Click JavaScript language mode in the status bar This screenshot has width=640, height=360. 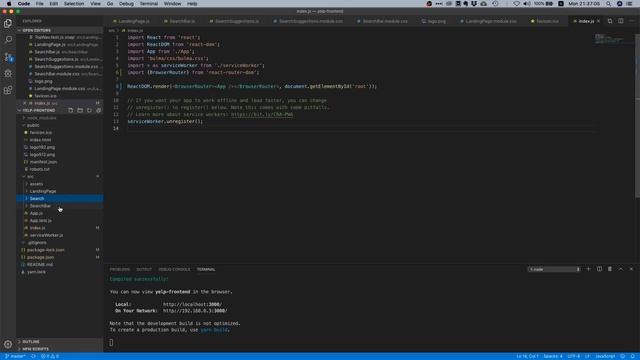[x=605, y=356]
